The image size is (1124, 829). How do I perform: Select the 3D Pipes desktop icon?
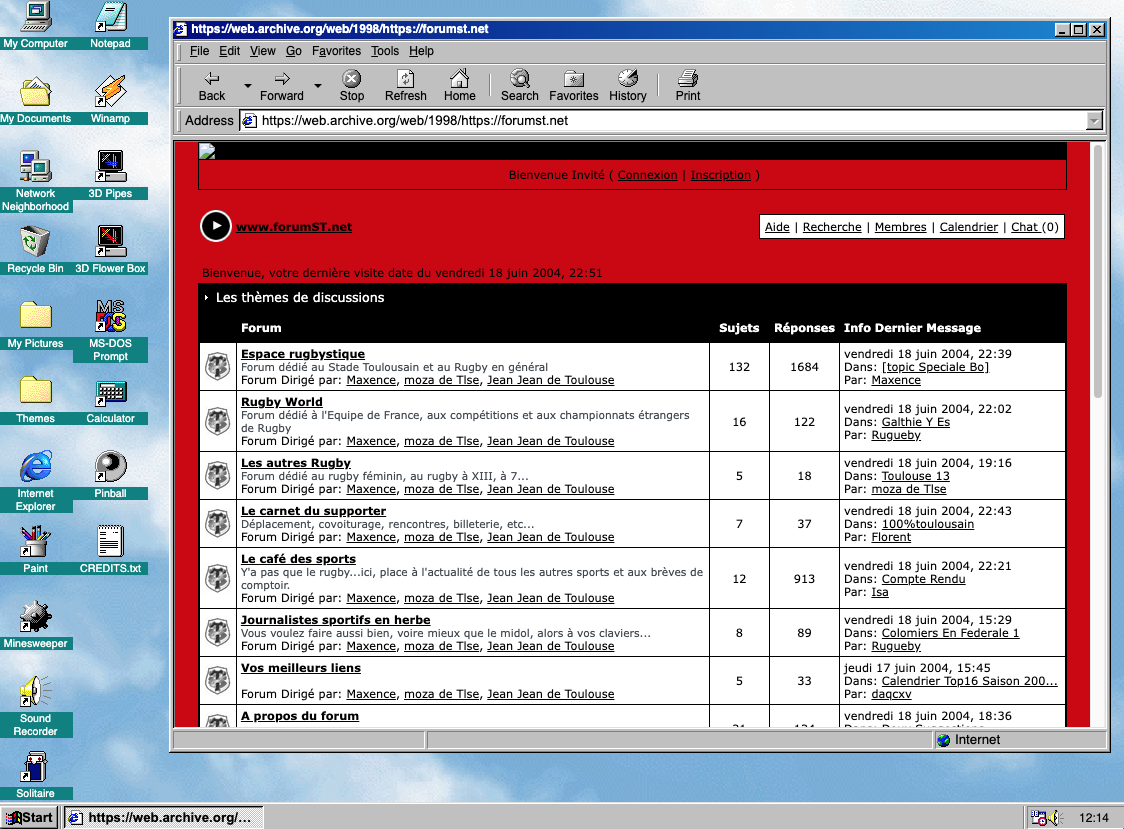tap(110, 174)
